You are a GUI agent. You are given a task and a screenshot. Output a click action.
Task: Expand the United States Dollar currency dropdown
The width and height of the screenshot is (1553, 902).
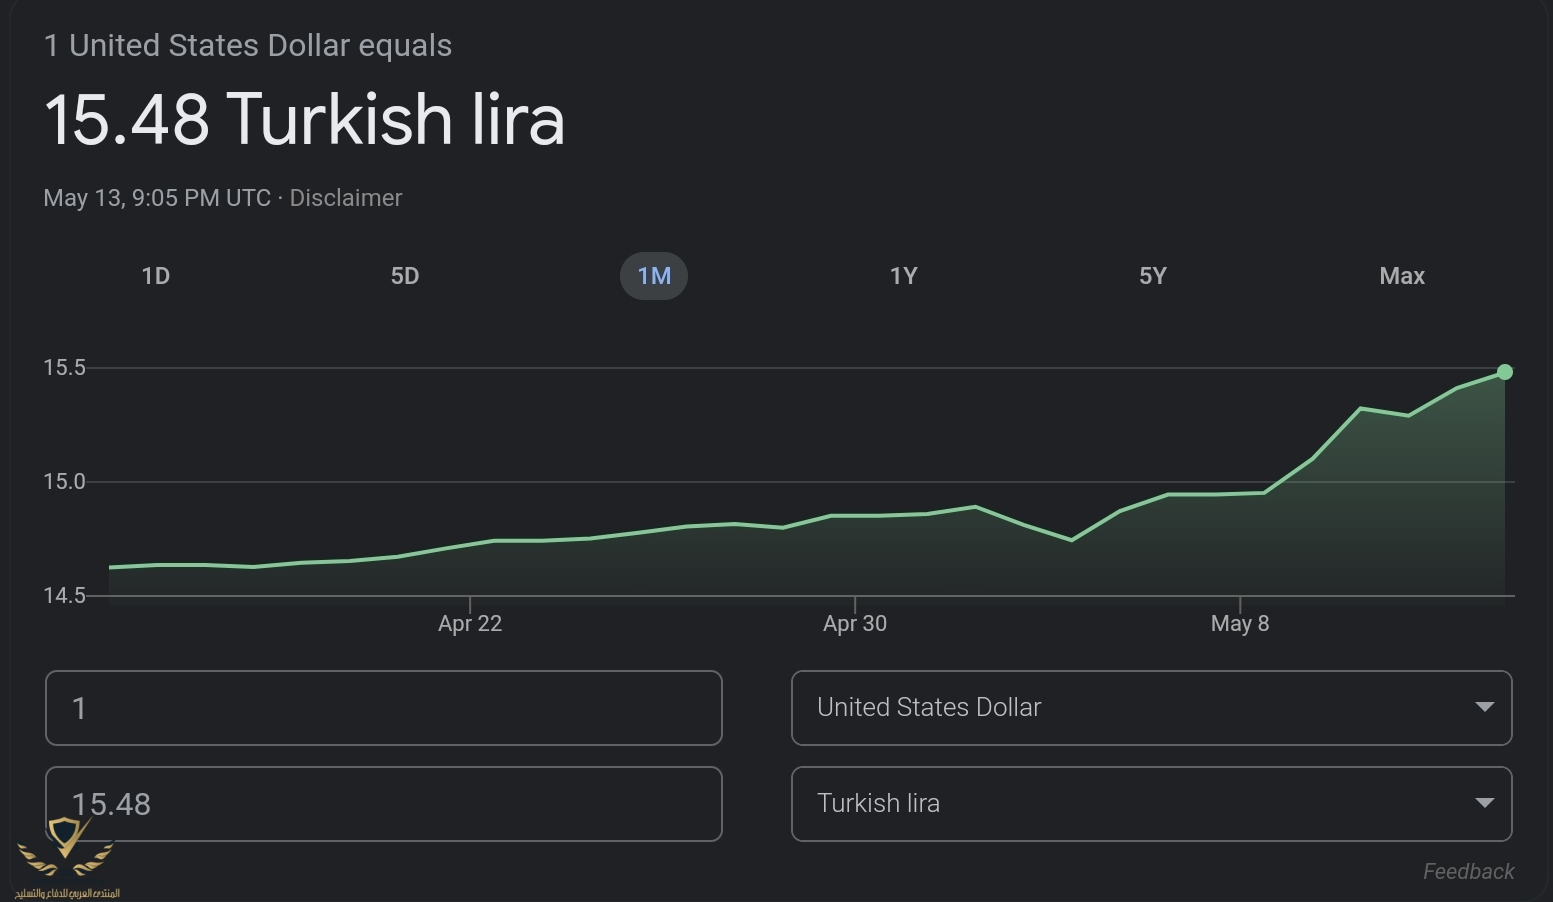click(x=1151, y=708)
